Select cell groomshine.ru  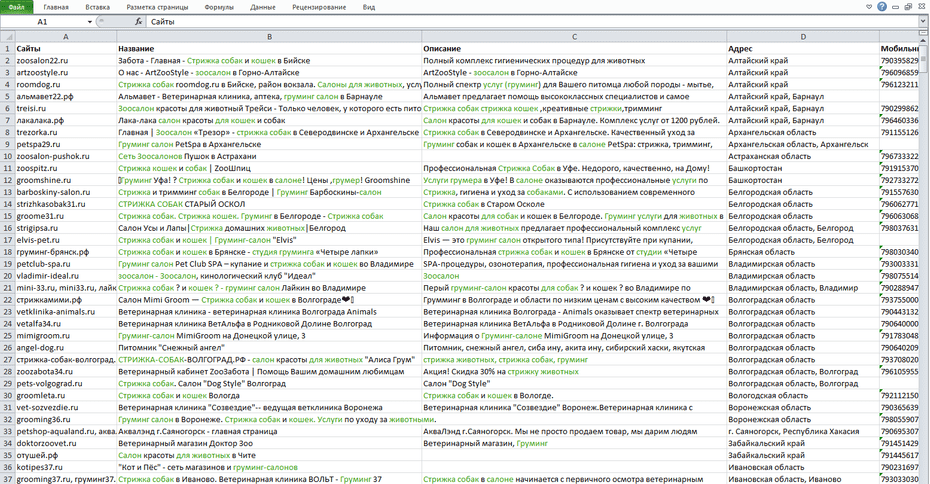click(66, 180)
